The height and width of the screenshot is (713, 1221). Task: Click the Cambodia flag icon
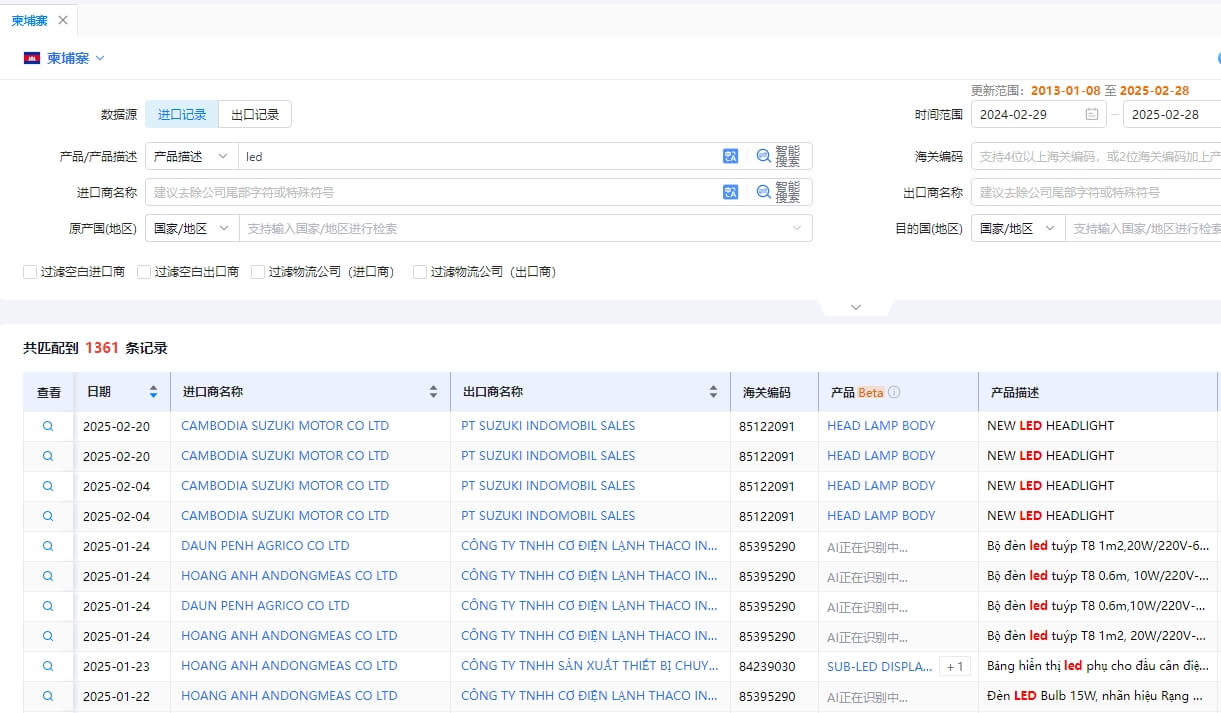[32, 58]
